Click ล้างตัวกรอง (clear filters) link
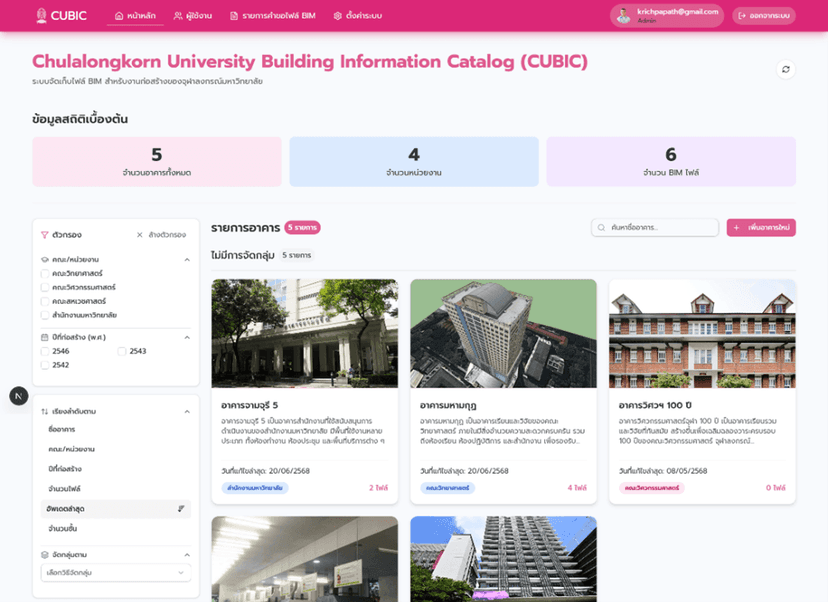Screen dimensions: 828x602 tap(162, 235)
